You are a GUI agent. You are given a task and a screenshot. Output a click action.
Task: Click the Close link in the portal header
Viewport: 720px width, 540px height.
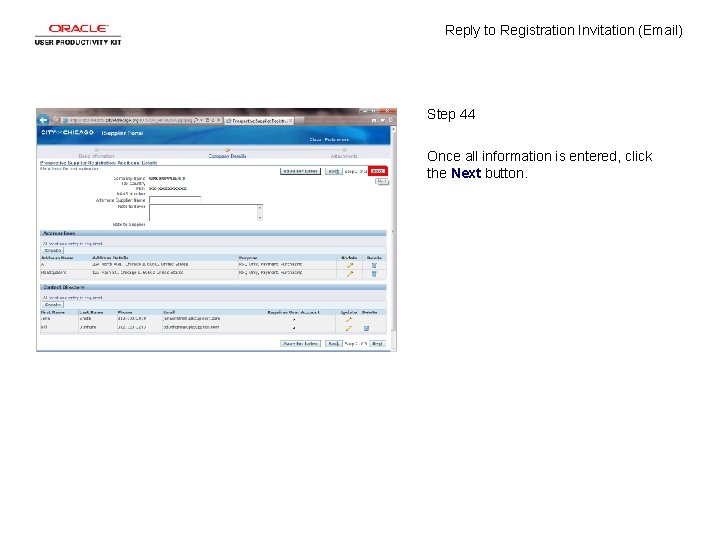315,140
